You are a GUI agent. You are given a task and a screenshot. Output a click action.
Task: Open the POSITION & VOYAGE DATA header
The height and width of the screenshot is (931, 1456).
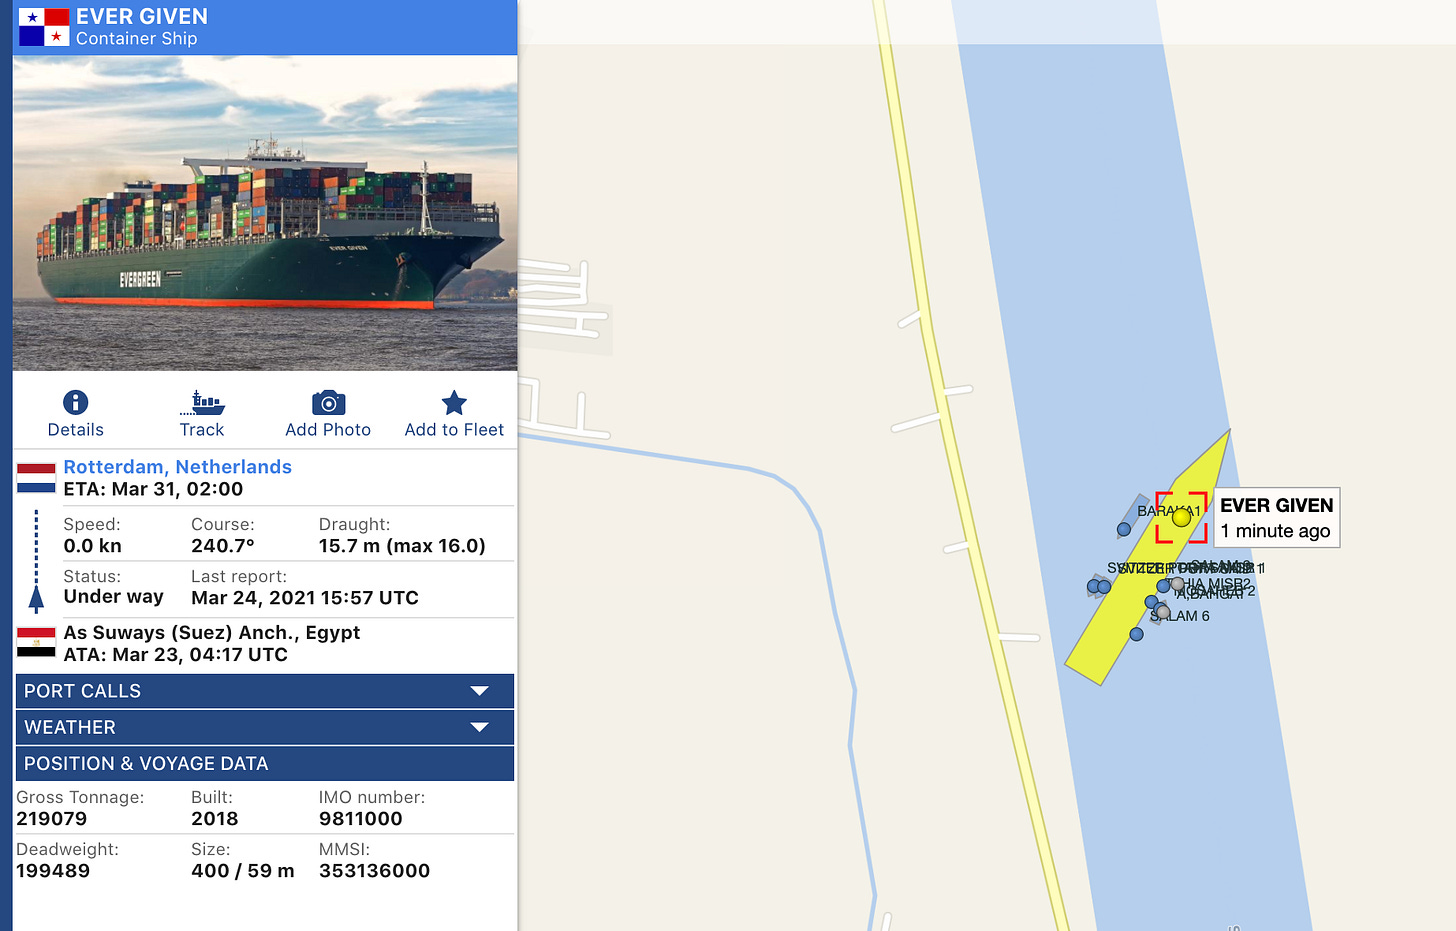click(x=265, y=763)
